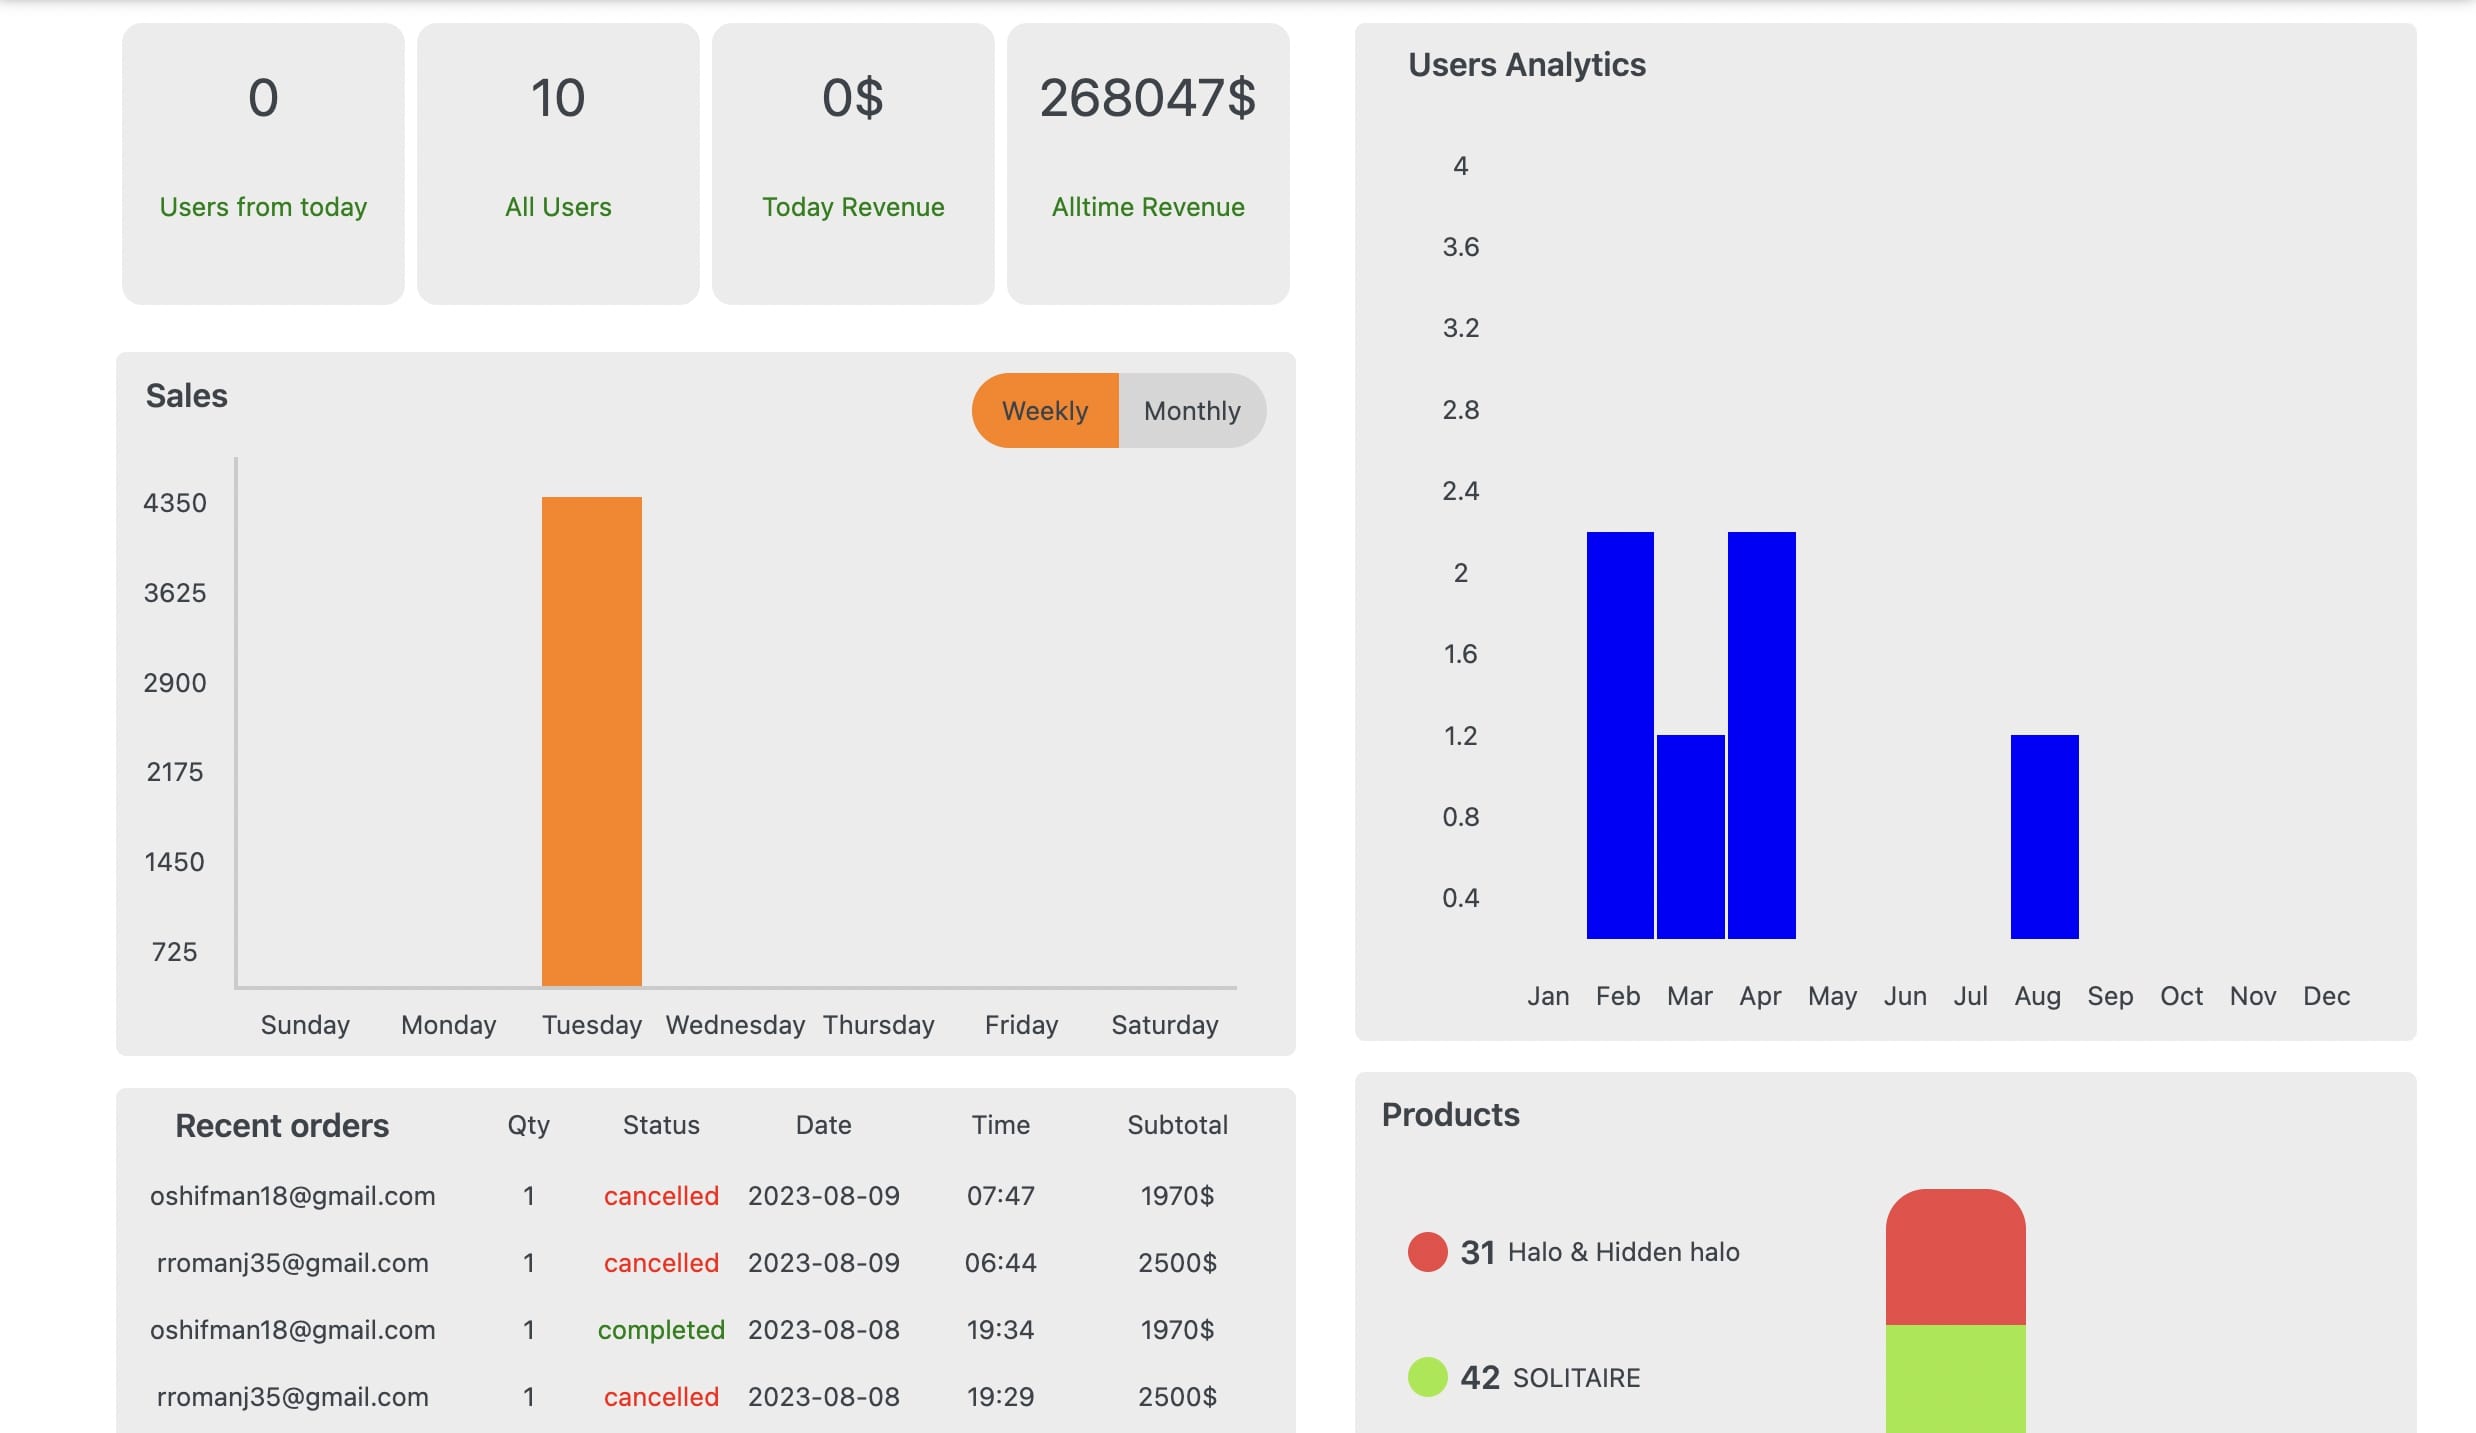
Task: Click the blue August users bar
Action: [2045, 837]
